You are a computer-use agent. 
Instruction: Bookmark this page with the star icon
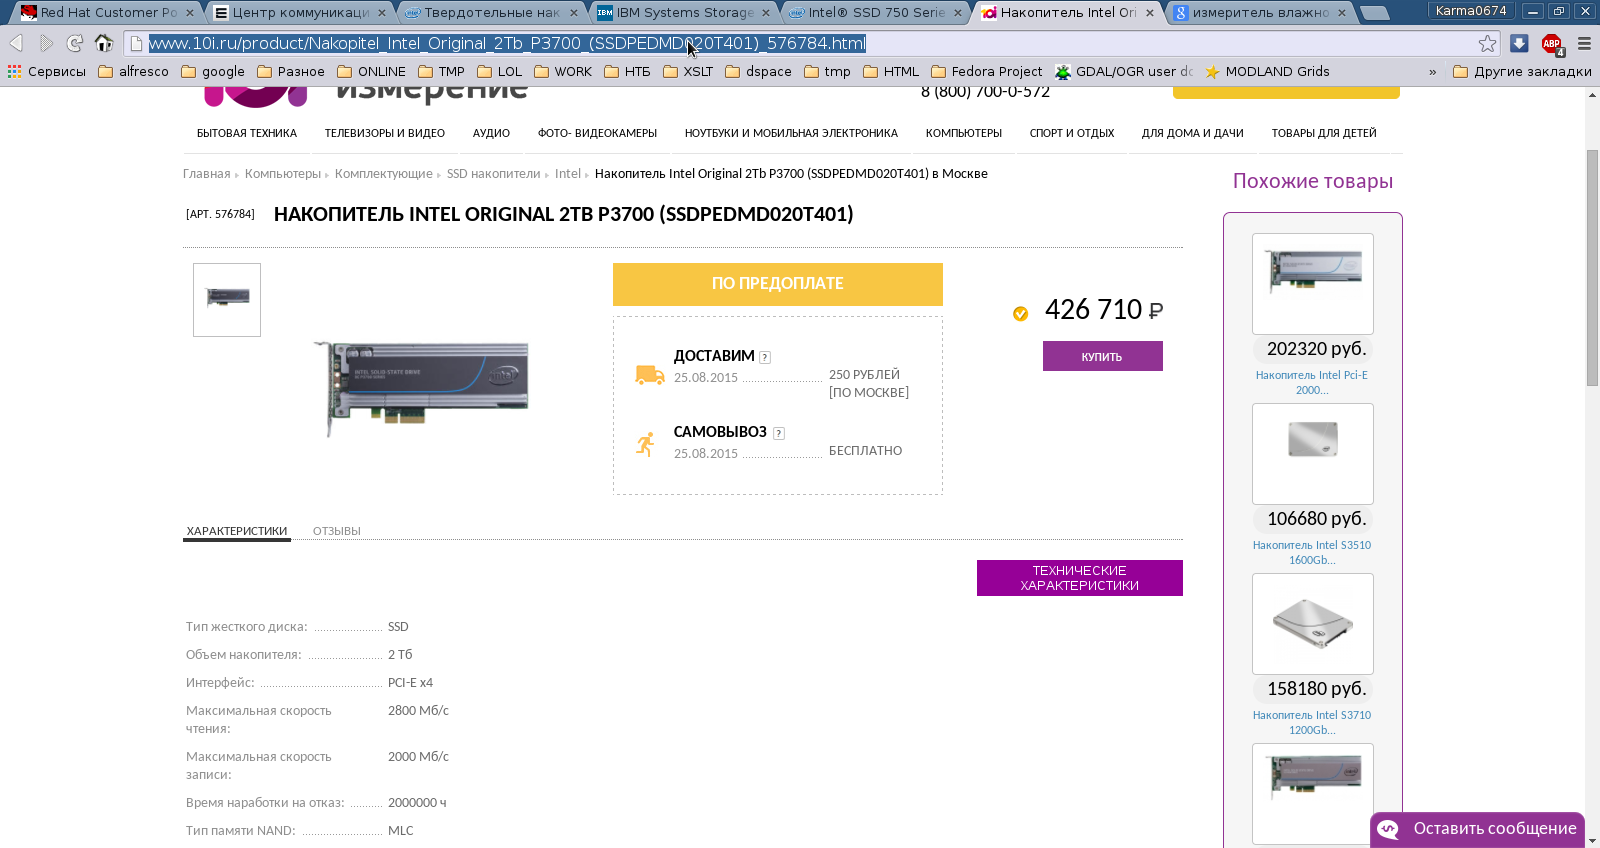pyautogui.click(x=1488, y=43)
